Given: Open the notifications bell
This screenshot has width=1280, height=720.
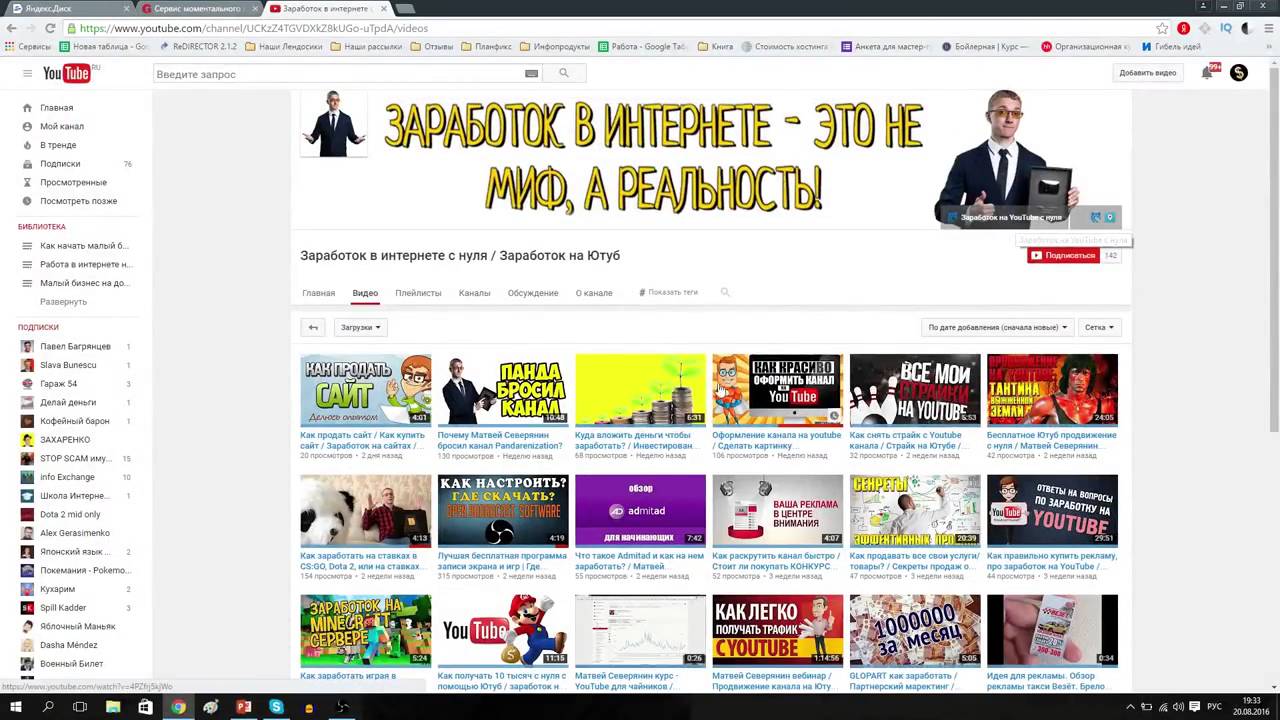Looking at the screenshot, I should [1208, 72].
